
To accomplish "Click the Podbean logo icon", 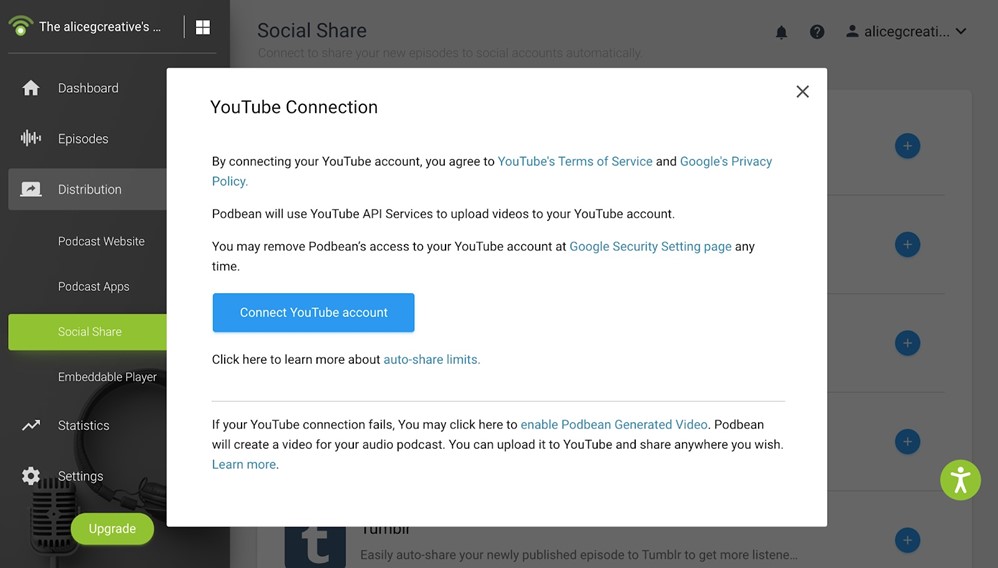I will pos(20,26).
